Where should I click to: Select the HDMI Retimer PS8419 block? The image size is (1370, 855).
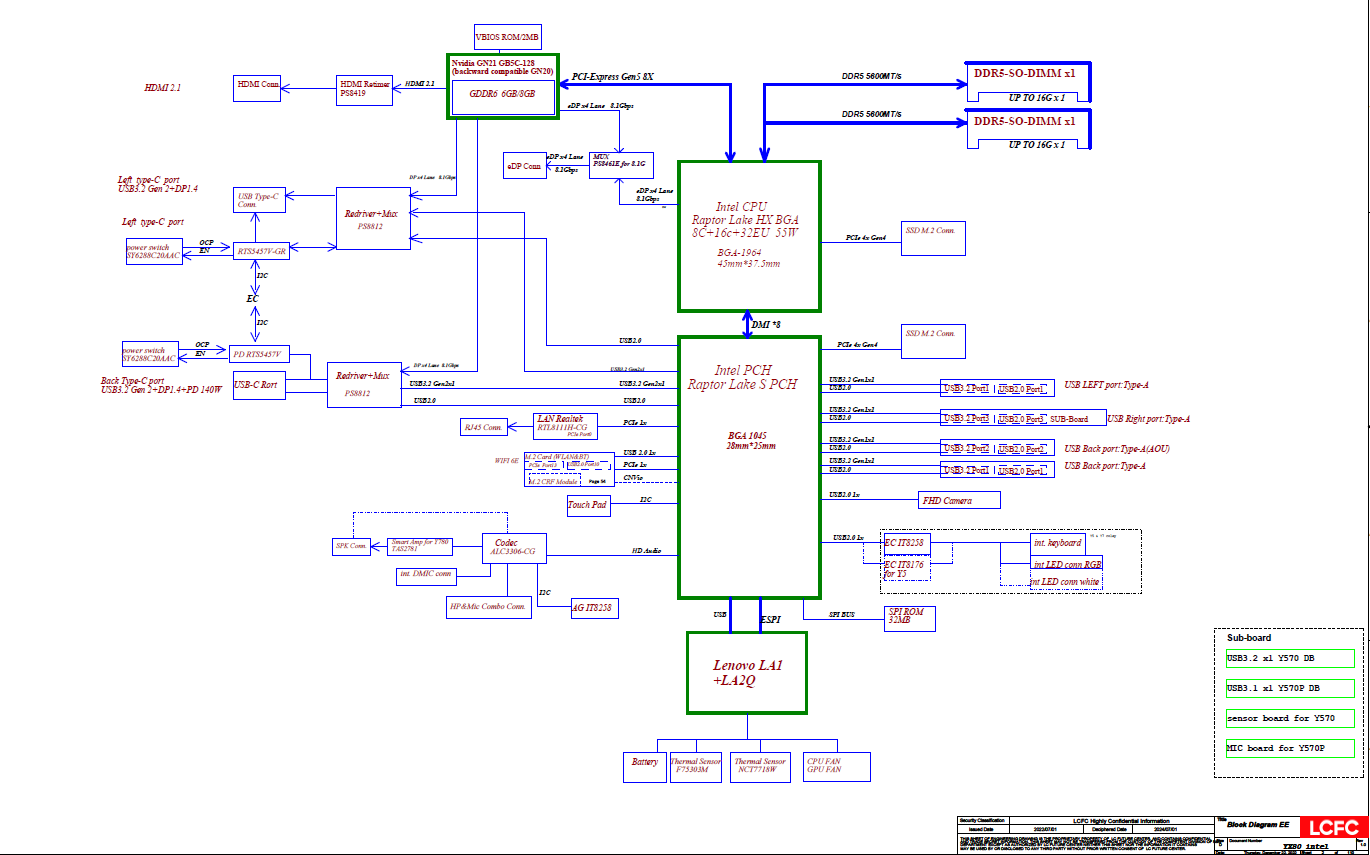[x=365, y=89]
